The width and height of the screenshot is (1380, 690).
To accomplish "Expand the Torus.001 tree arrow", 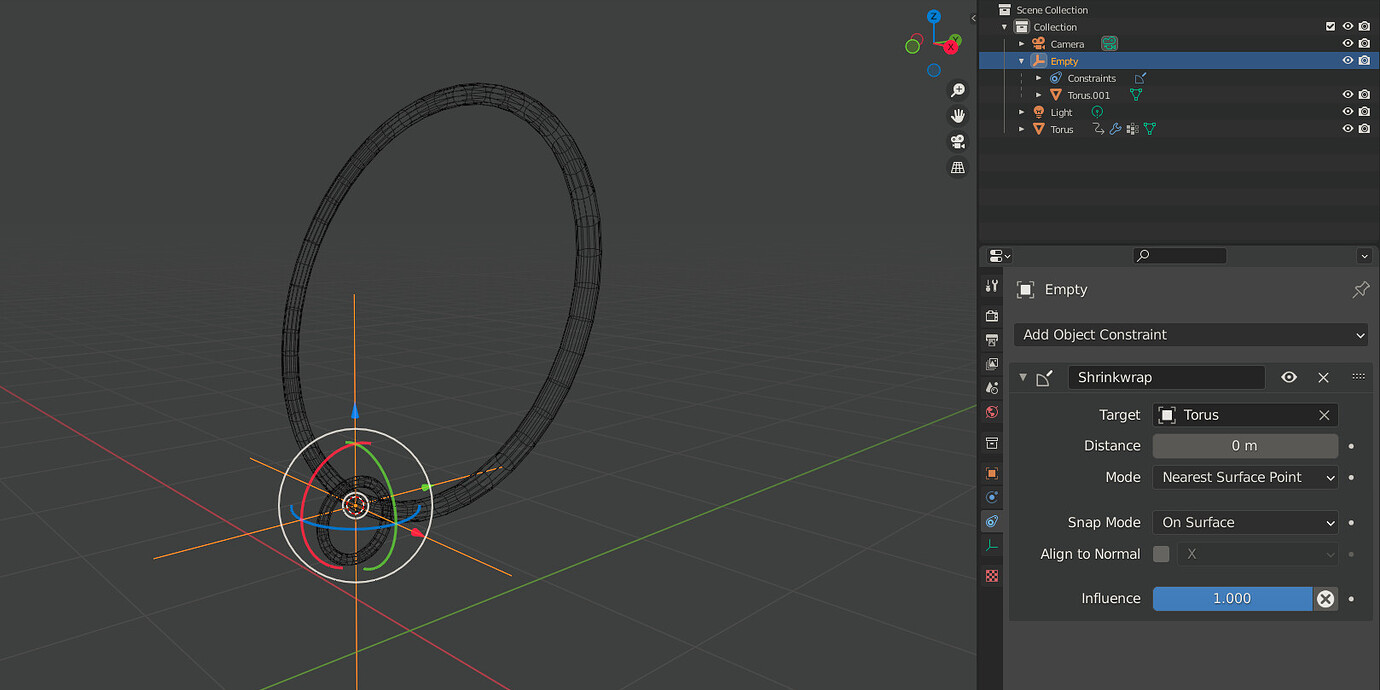I will coord(1039,95).
